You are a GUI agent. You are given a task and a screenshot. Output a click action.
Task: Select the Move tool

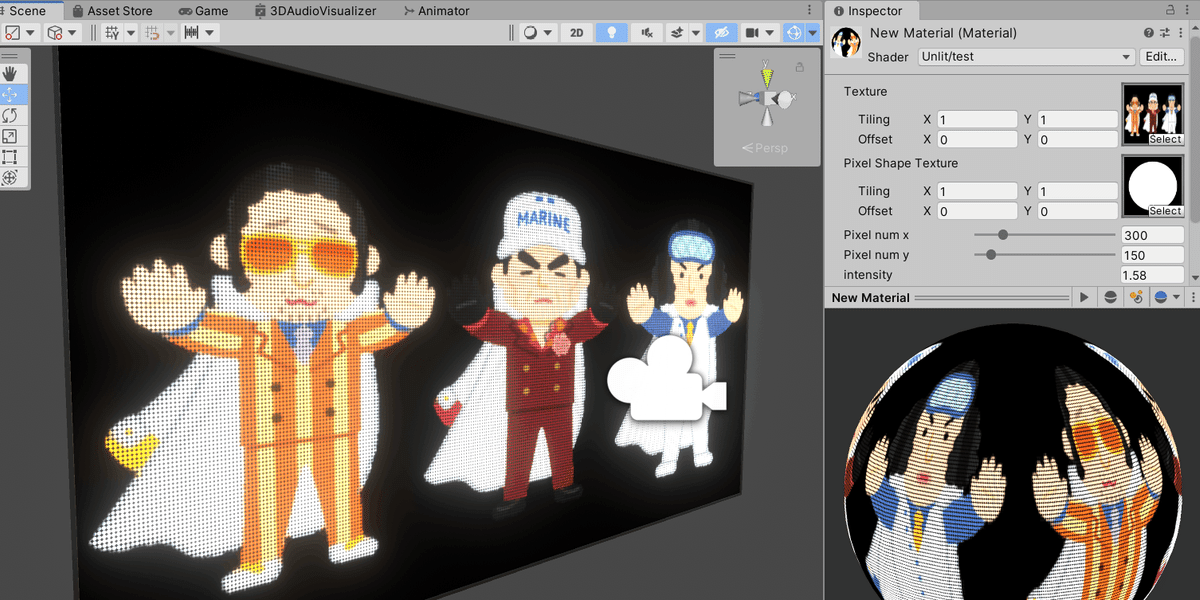coord(10,94)
